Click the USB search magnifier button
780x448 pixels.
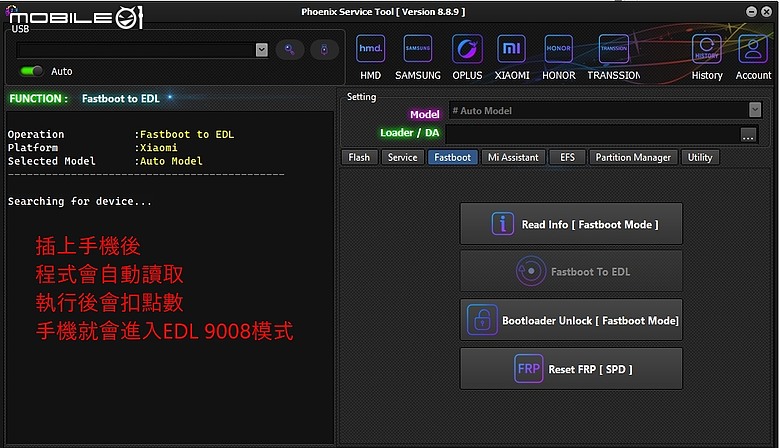coord(290,50)
